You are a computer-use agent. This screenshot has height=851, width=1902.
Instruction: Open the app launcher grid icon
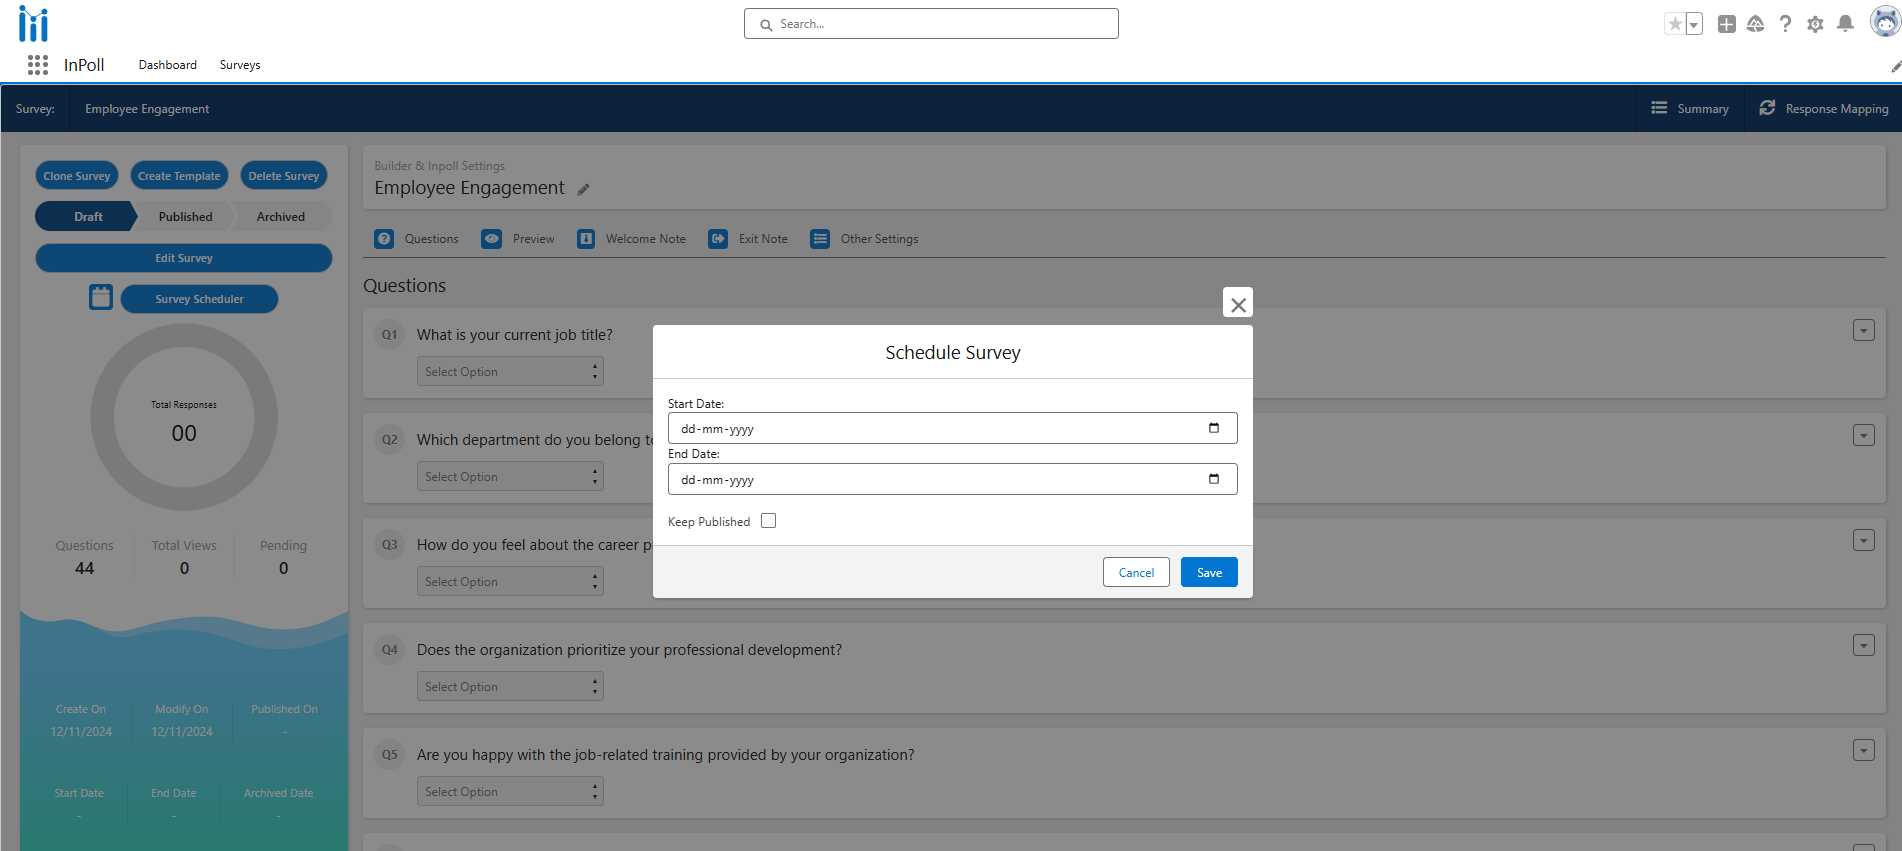pyautogui.click(x=38, y=65)
